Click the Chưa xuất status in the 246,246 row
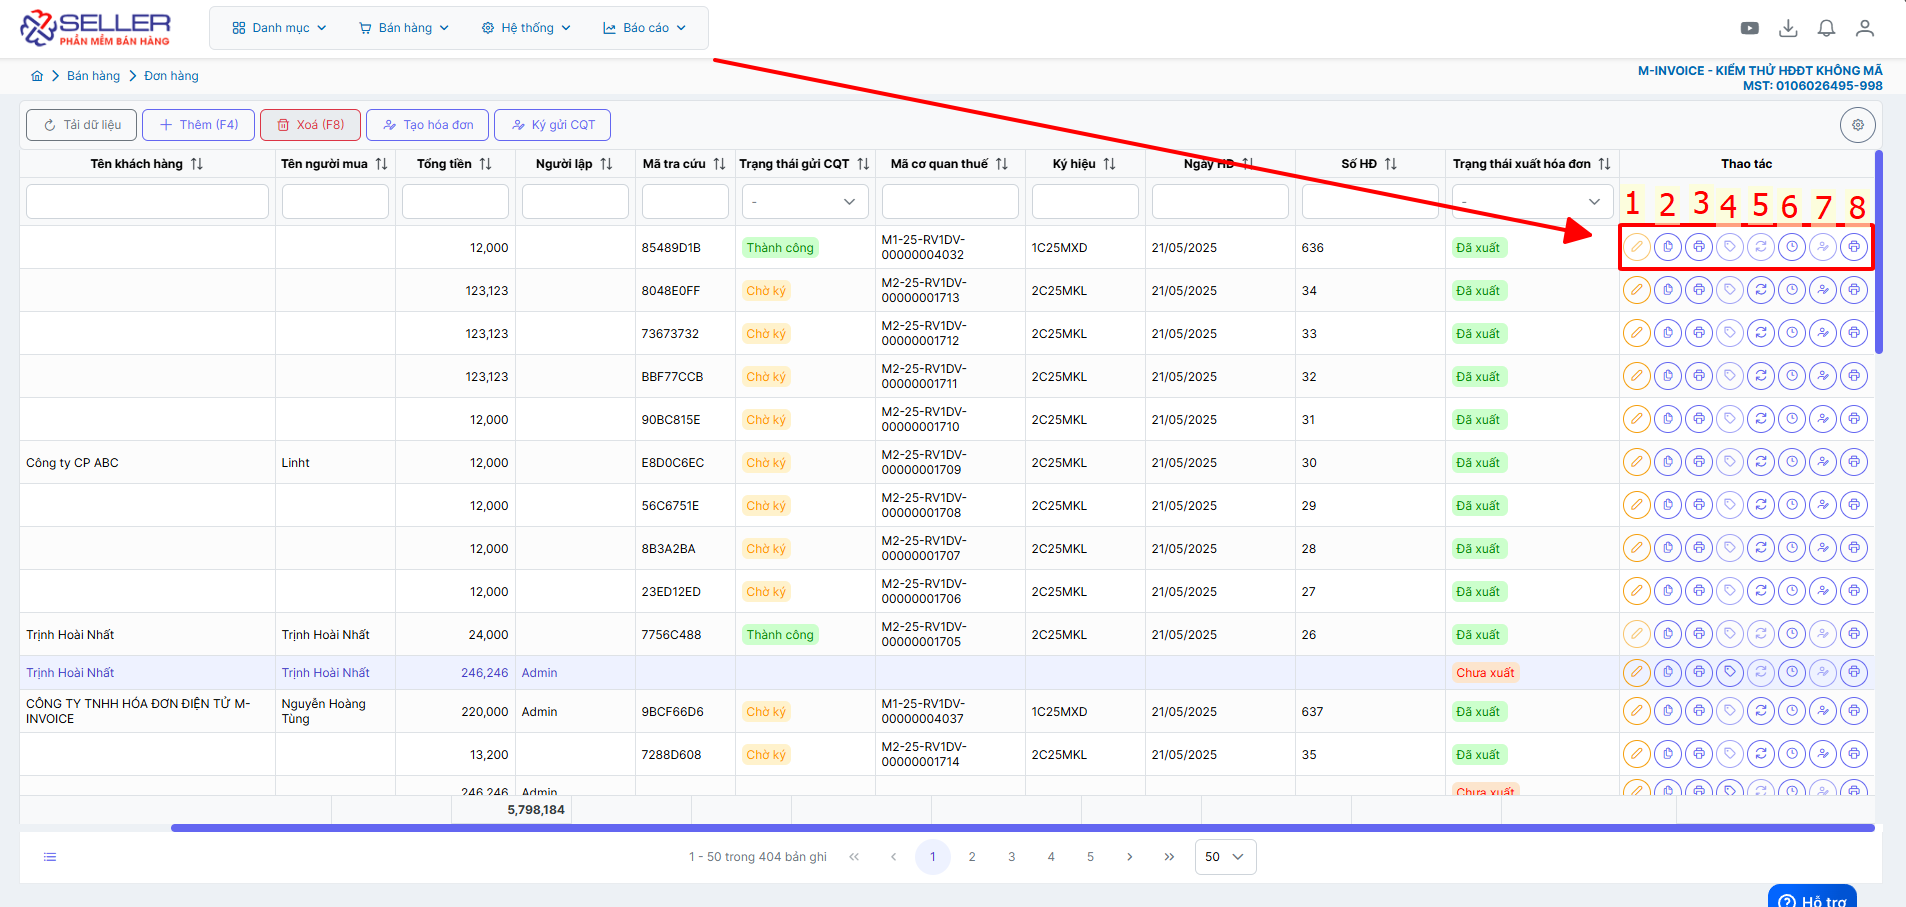This screenshot has width=1906, height=907. 1485,673
